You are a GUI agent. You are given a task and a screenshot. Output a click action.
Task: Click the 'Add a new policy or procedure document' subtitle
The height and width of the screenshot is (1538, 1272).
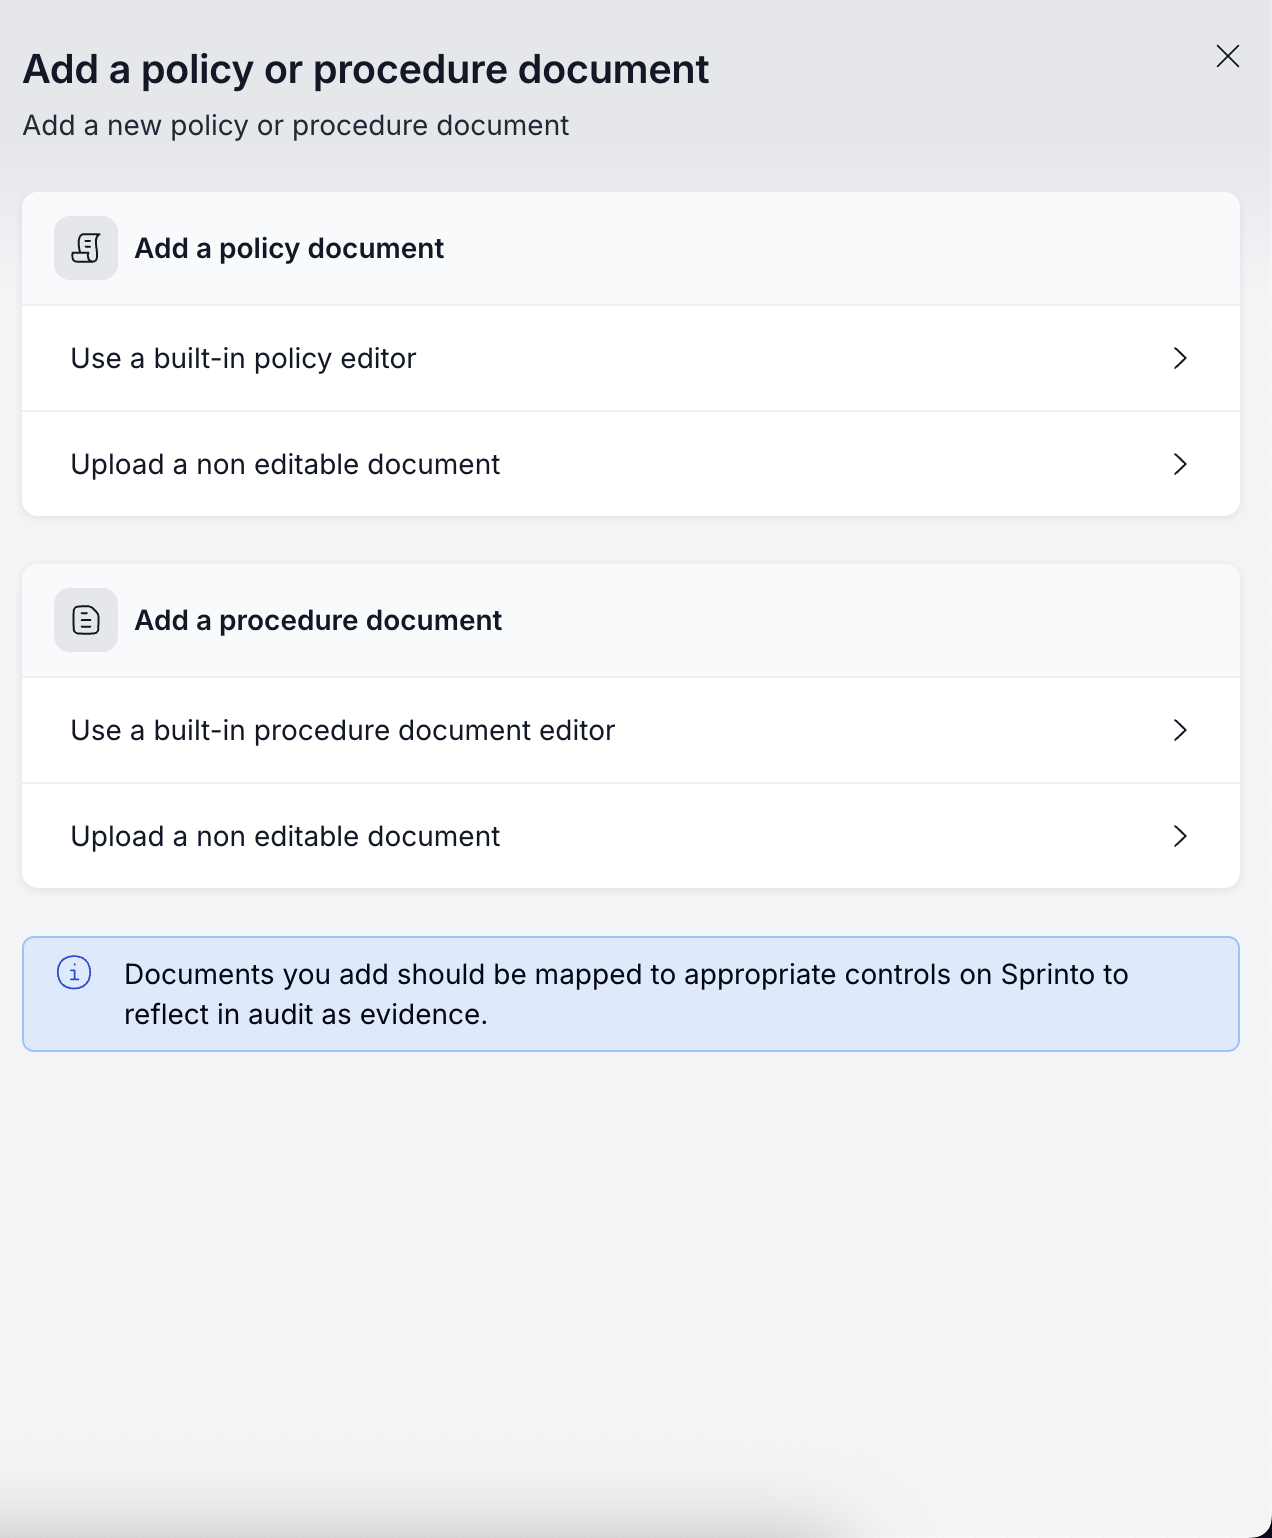(x=296, y=126)
